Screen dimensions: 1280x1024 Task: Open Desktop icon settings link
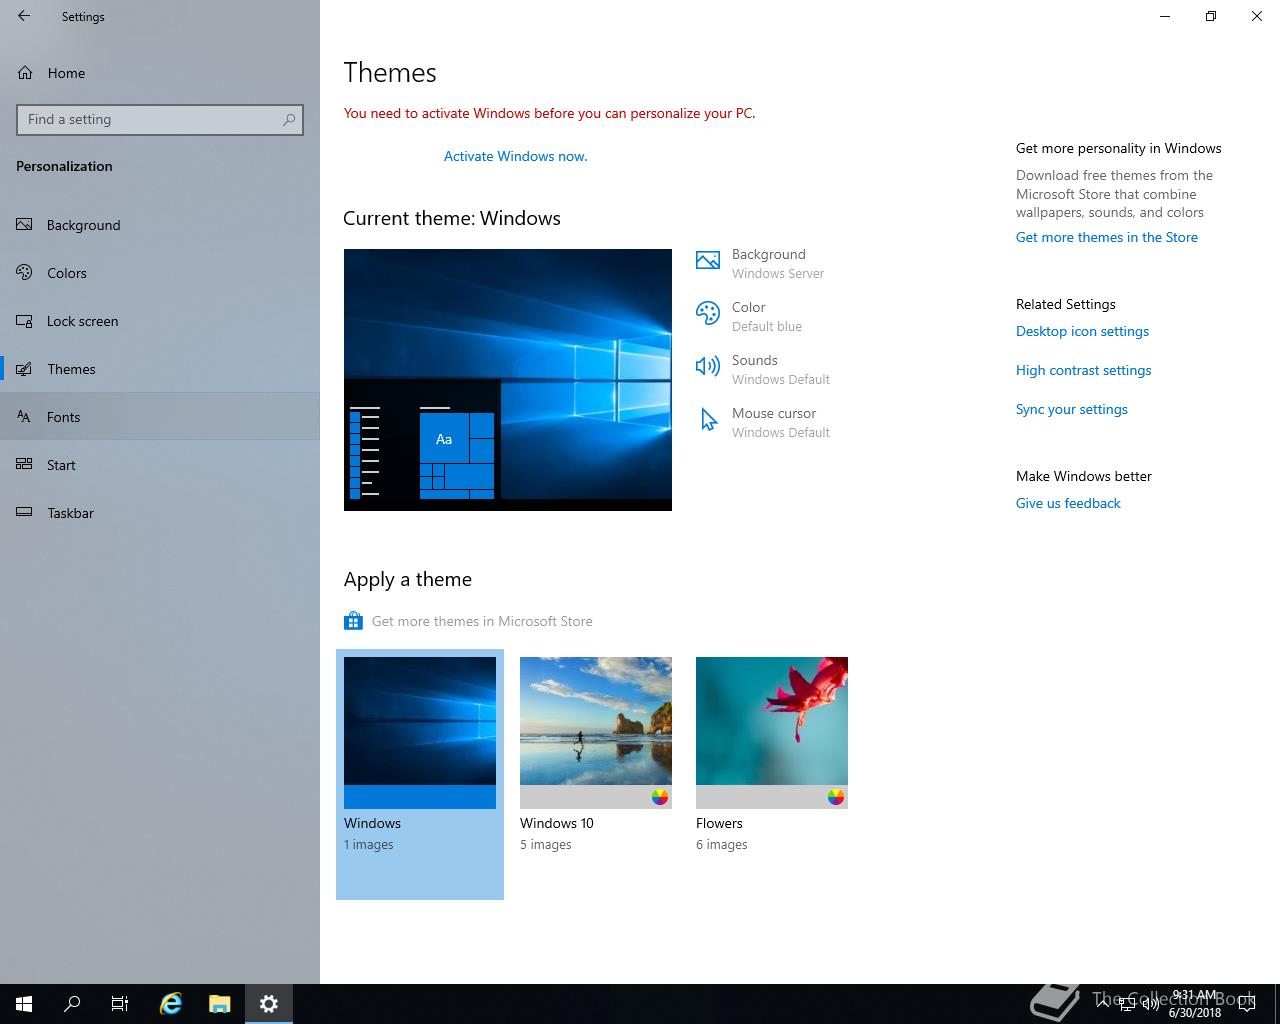[1082, 331]
